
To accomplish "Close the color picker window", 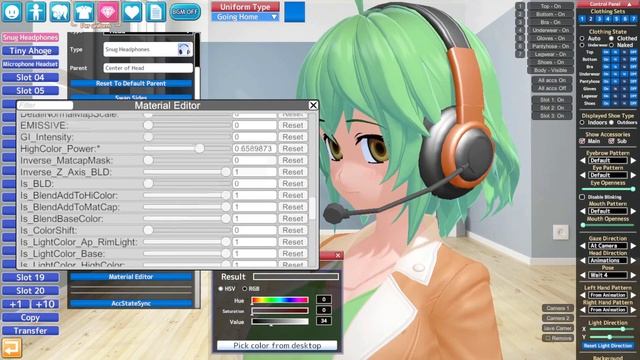I will (x=338, y=256).
